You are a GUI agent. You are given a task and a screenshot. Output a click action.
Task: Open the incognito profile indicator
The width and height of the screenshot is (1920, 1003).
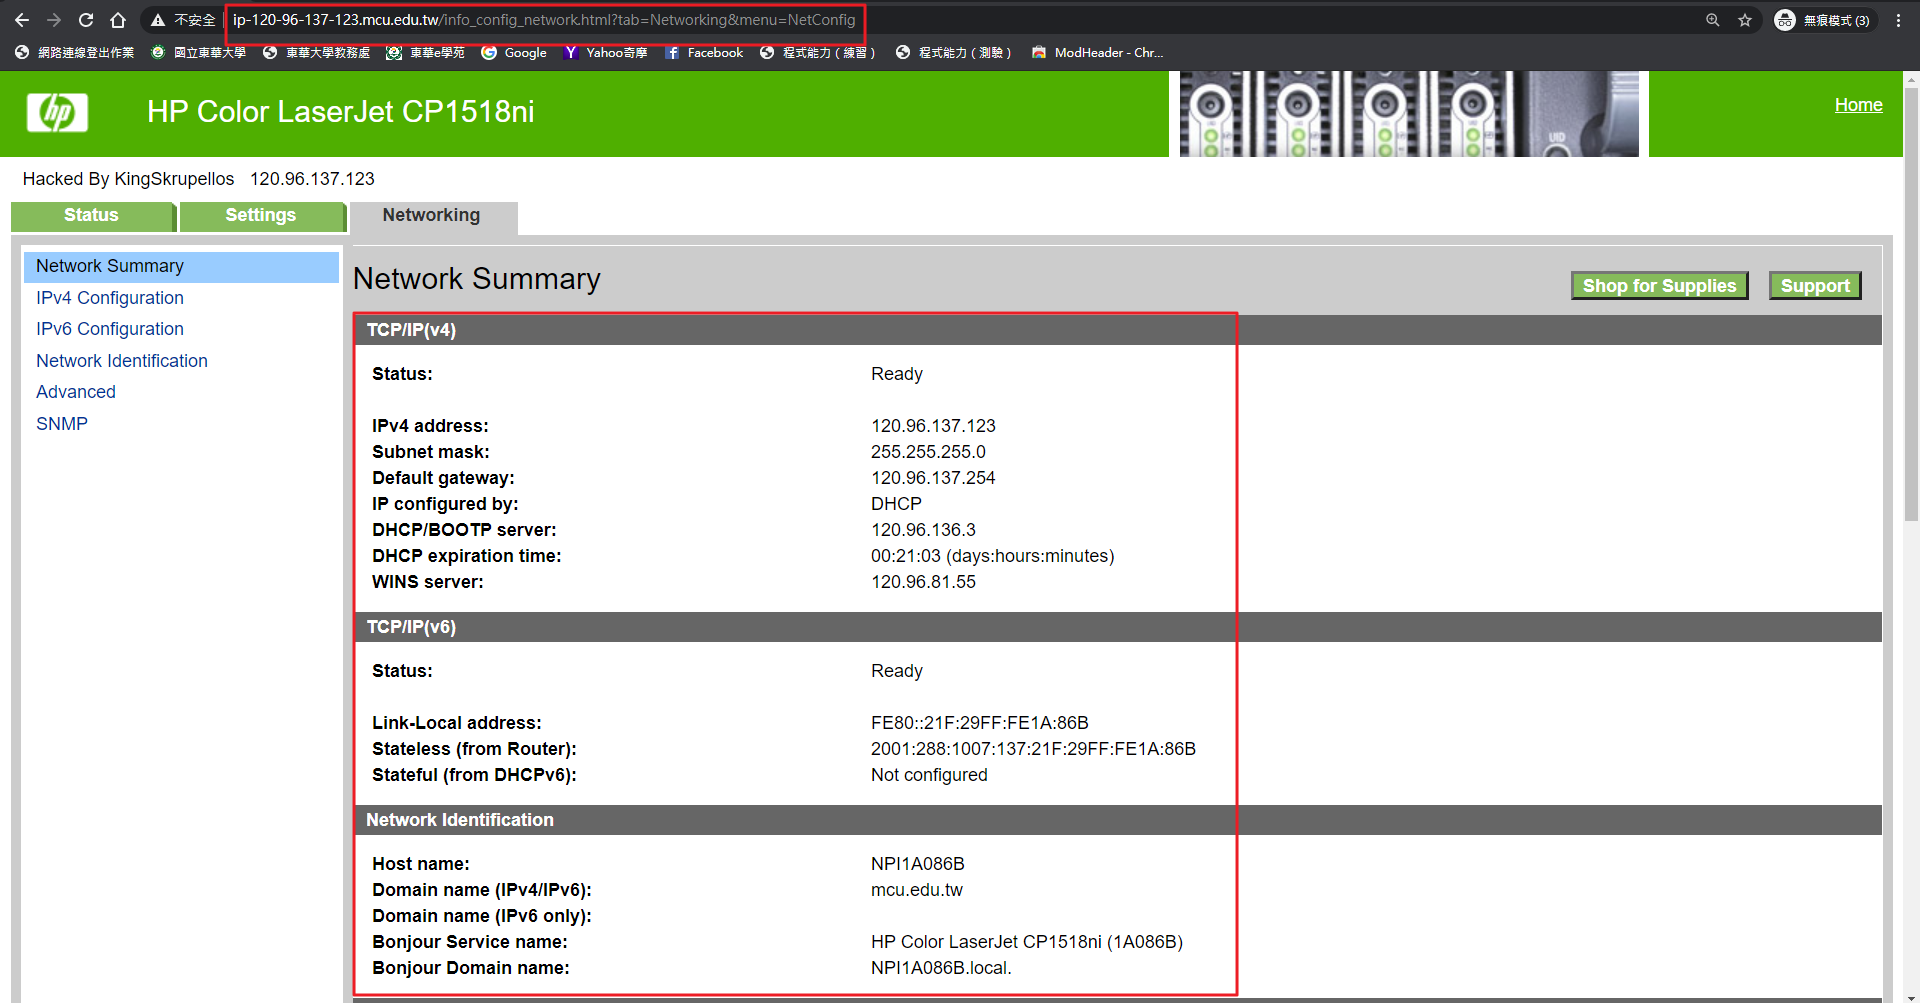[1824, 20]
